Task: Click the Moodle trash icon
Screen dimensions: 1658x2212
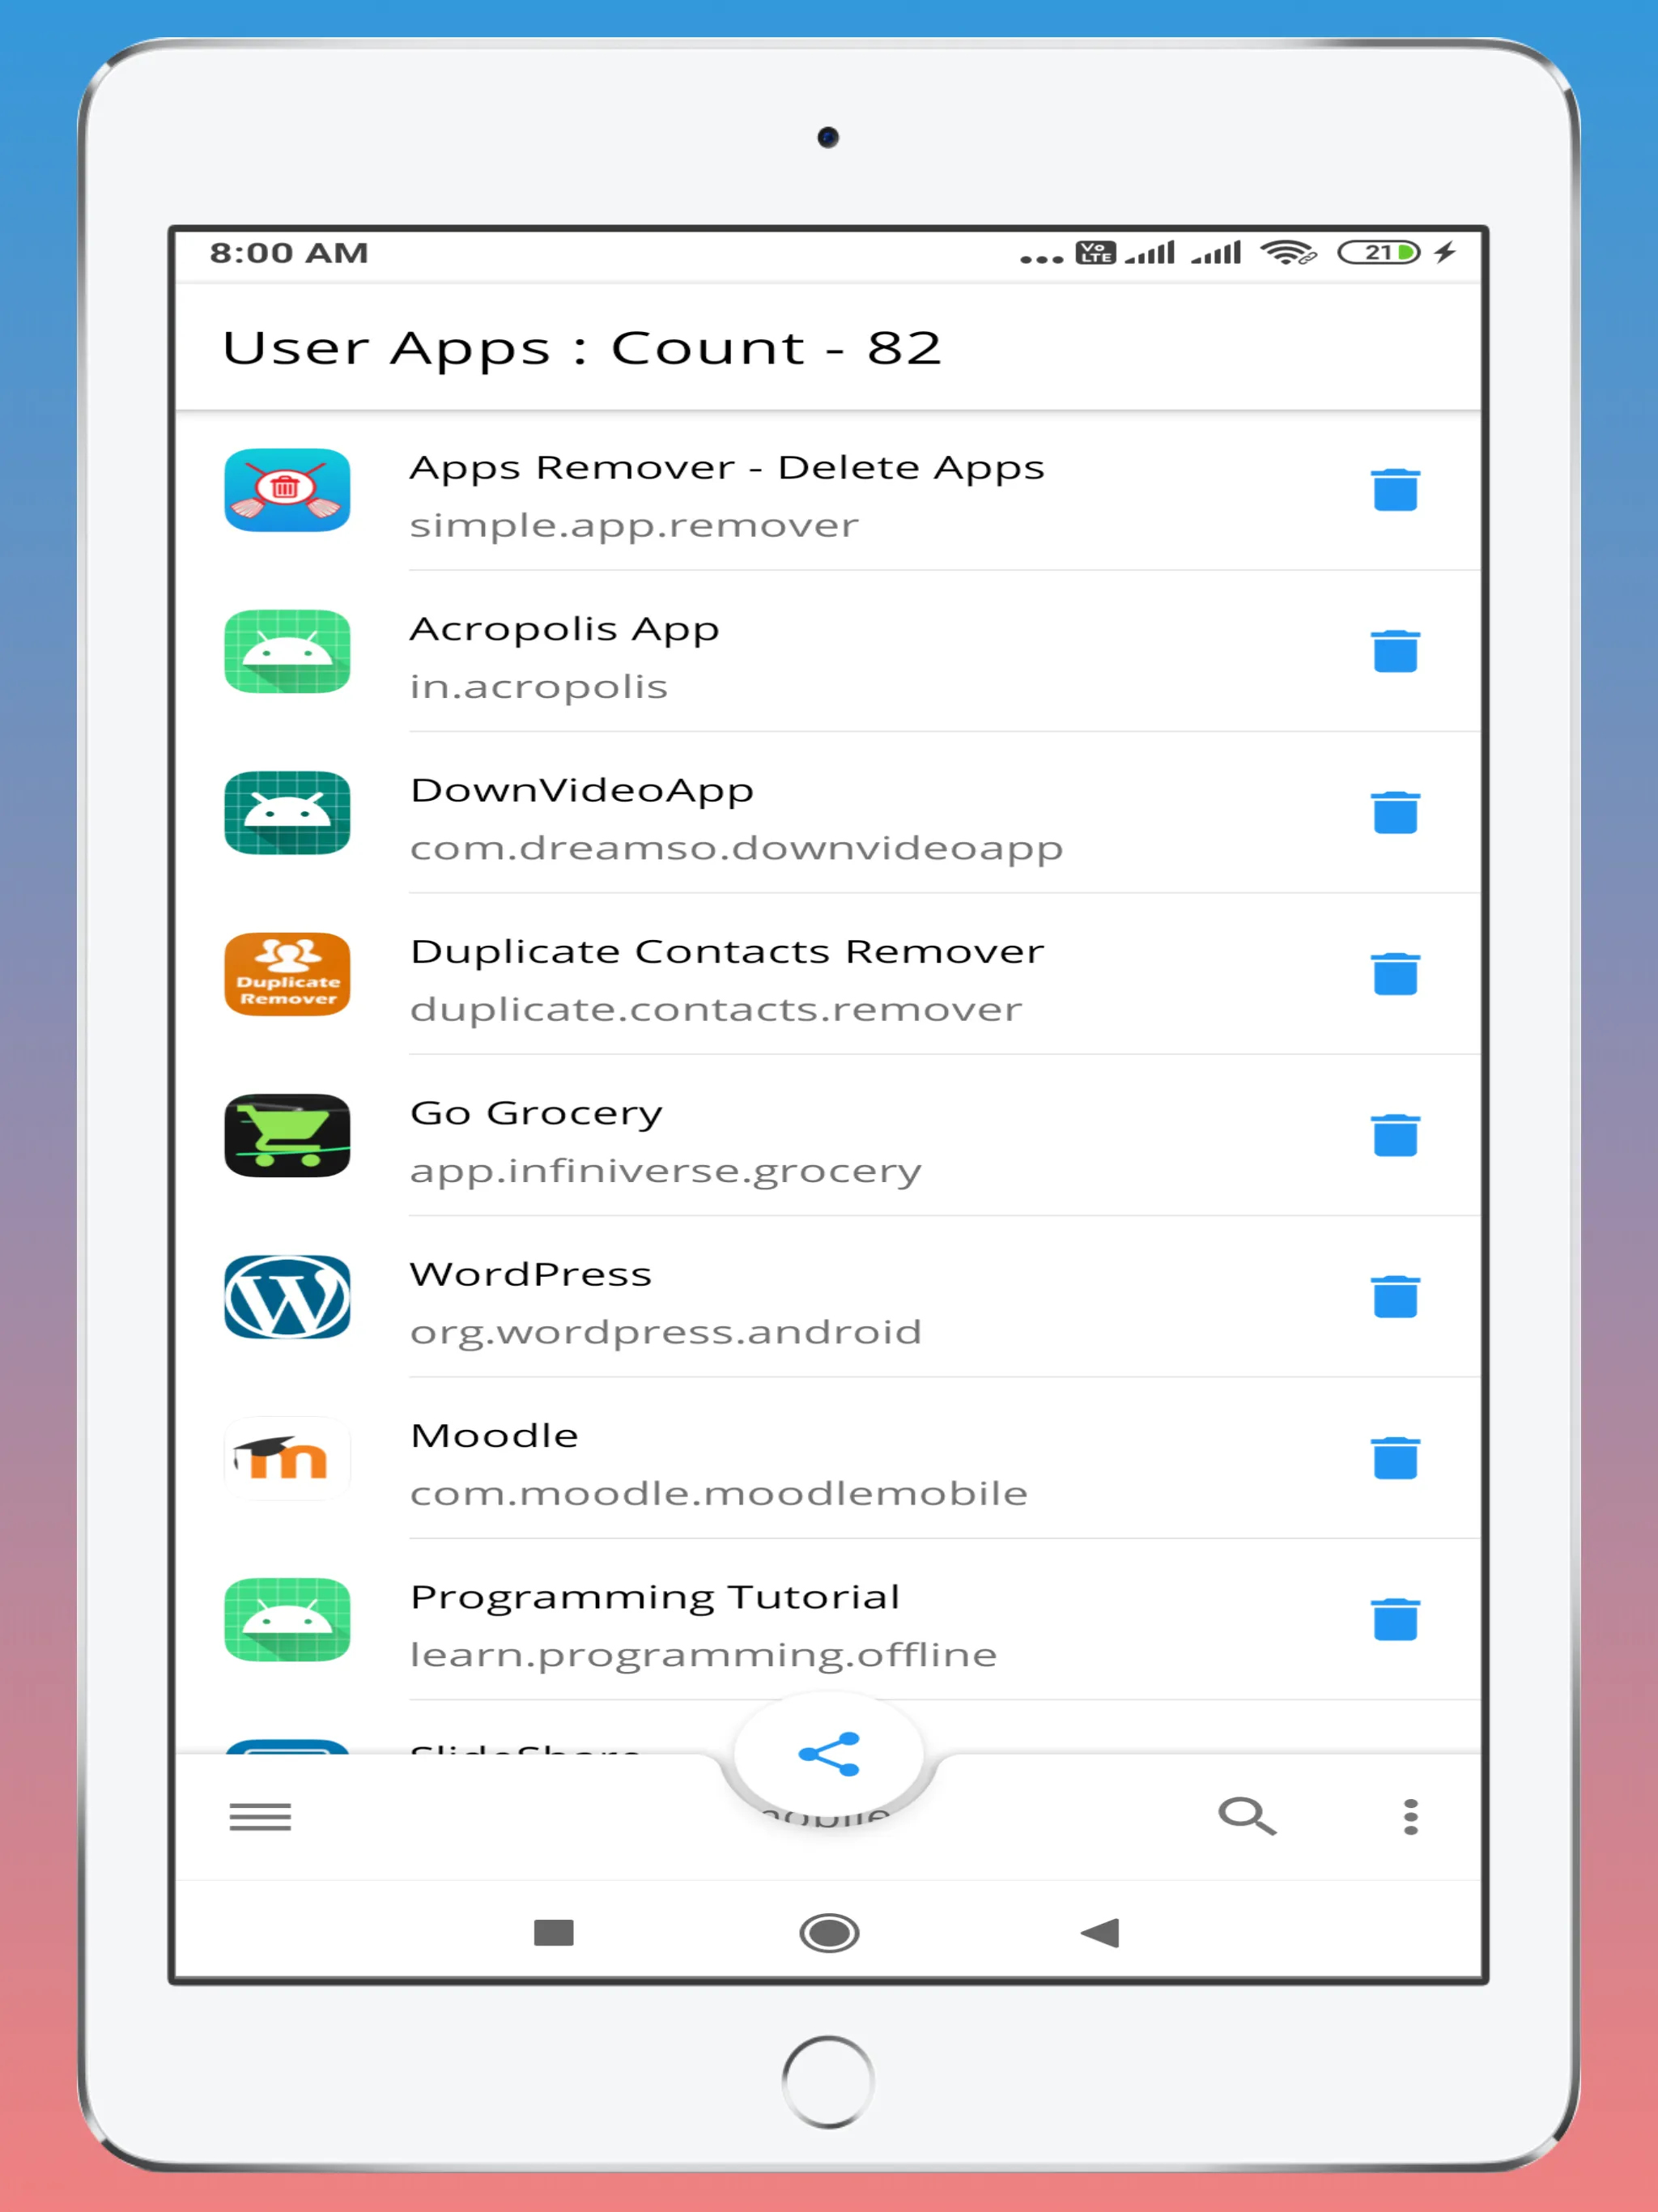Action: (x=1393, y=1460)
